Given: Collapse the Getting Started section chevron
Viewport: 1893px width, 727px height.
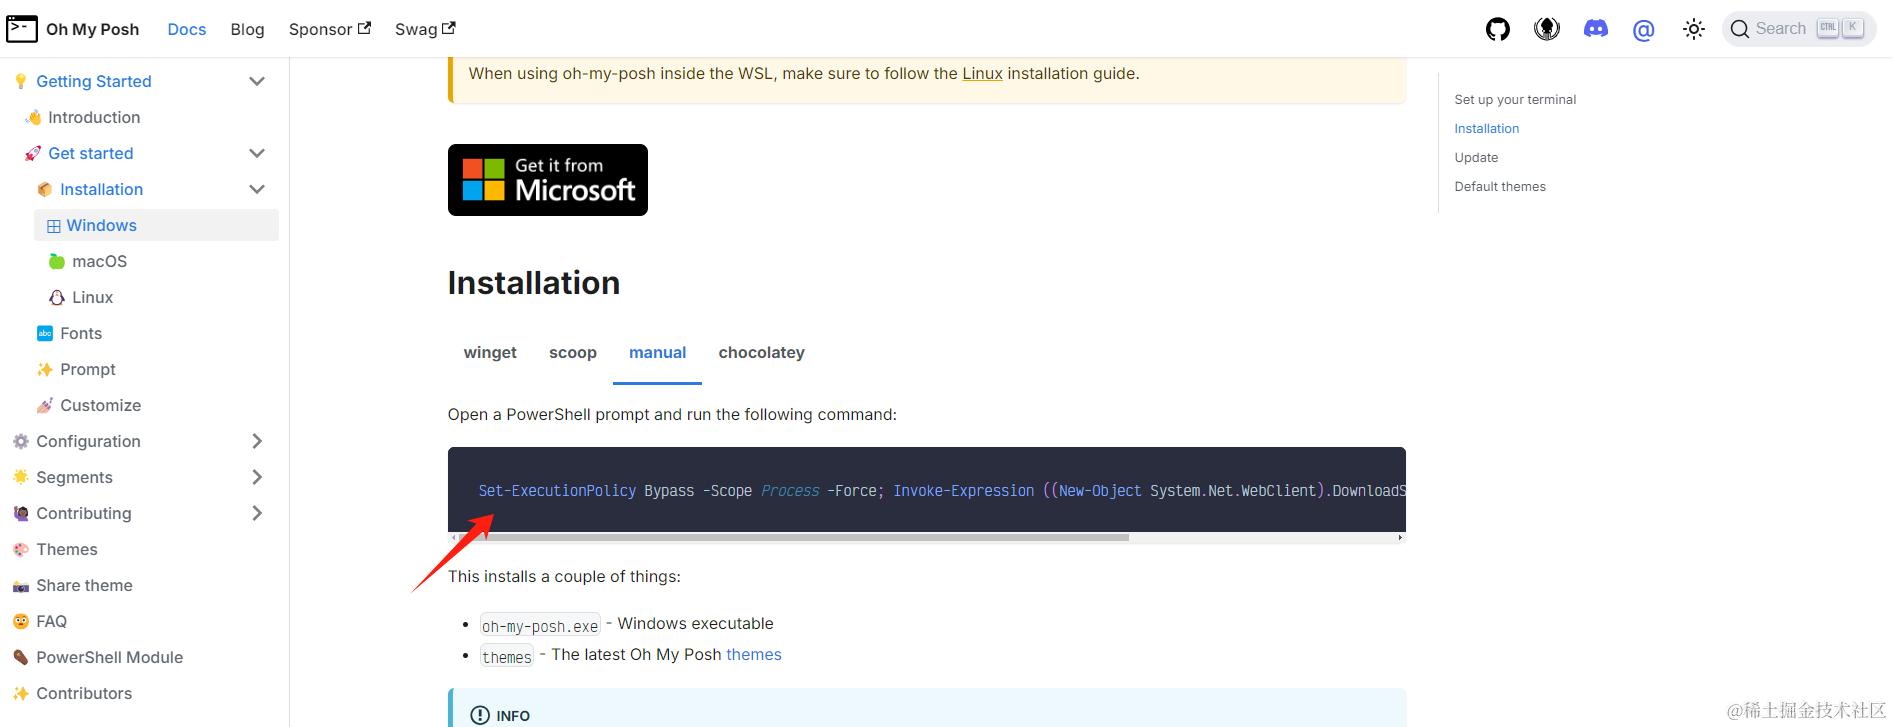Looking at the screenshot, I should coord(257,81).
